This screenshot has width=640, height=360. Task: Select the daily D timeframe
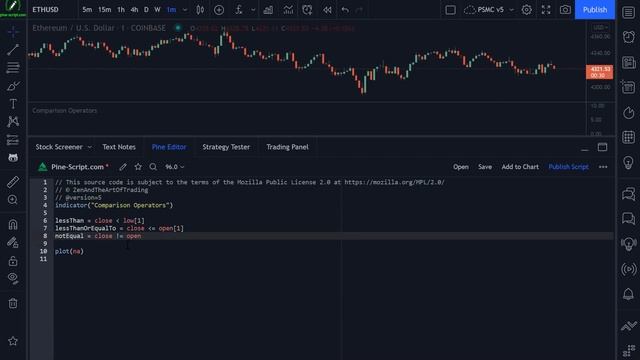pos(146,9)
